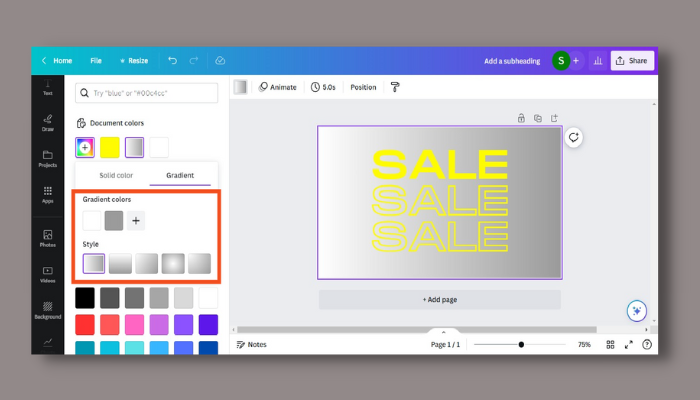Click the white gradient color stop
This screenshot has width=700, height=400.
pyautogui.click(x=92, y=221)
